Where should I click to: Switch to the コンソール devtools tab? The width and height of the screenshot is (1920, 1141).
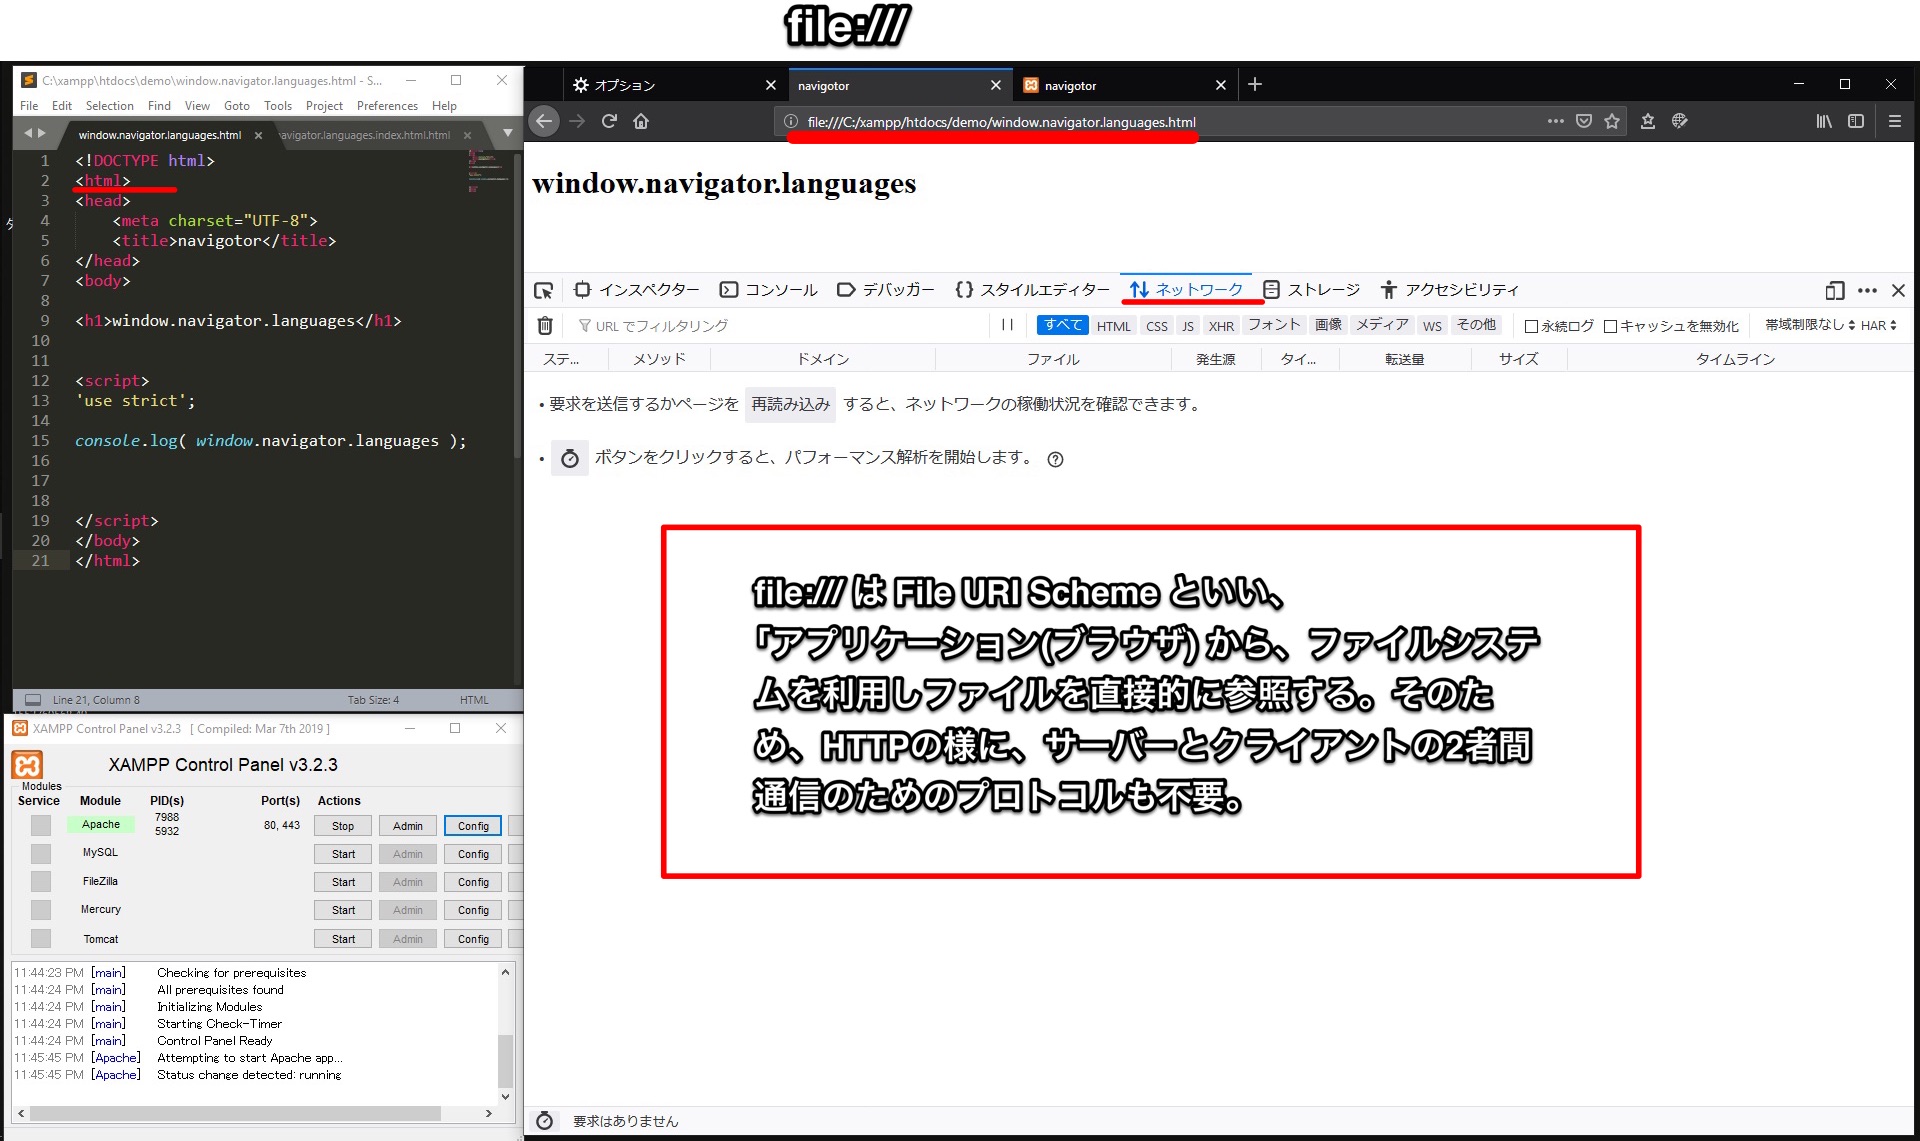coord(769,290)
